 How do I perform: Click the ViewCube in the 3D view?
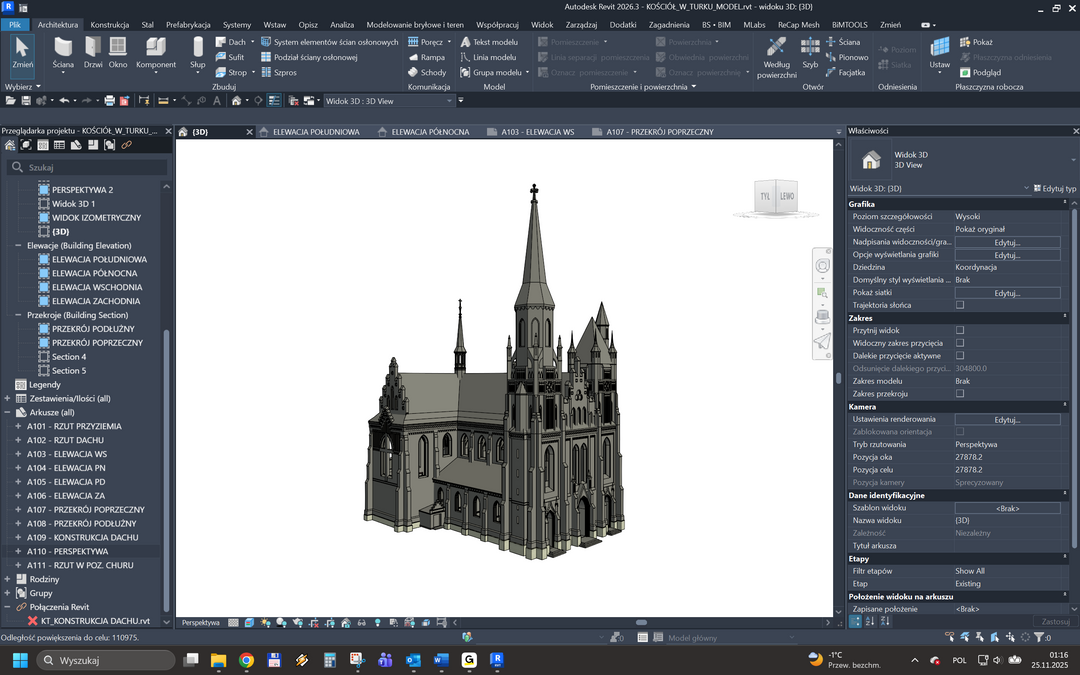776,197
